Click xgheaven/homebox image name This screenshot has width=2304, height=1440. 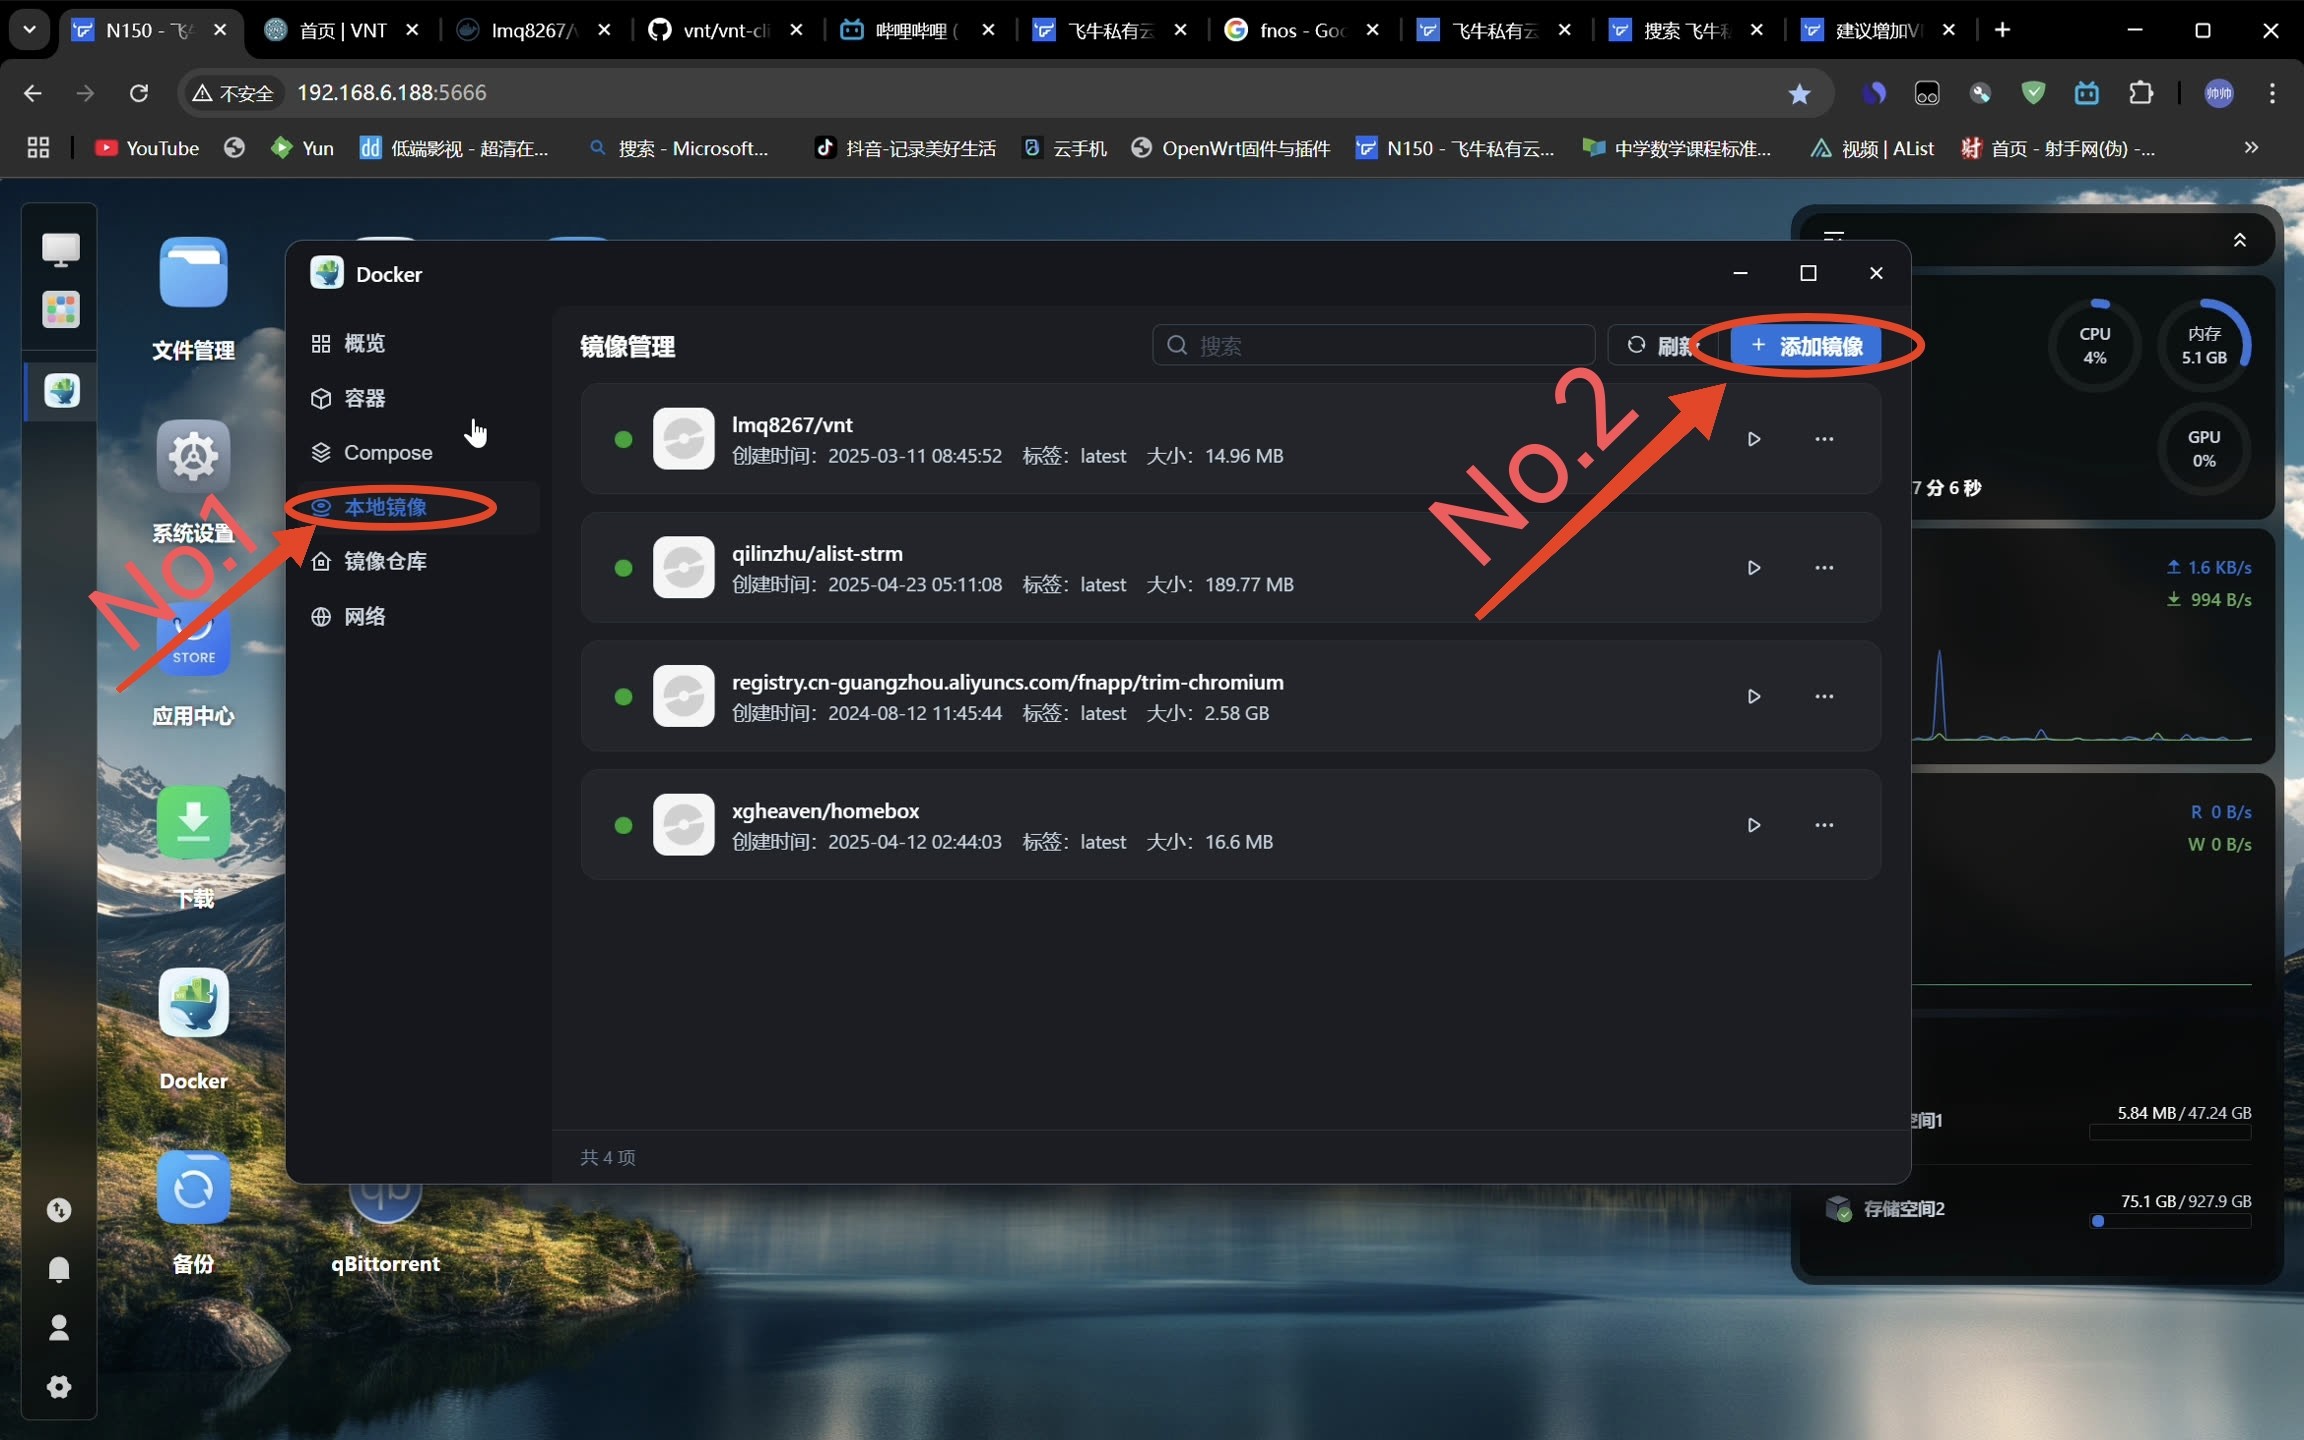click(825, 811)
